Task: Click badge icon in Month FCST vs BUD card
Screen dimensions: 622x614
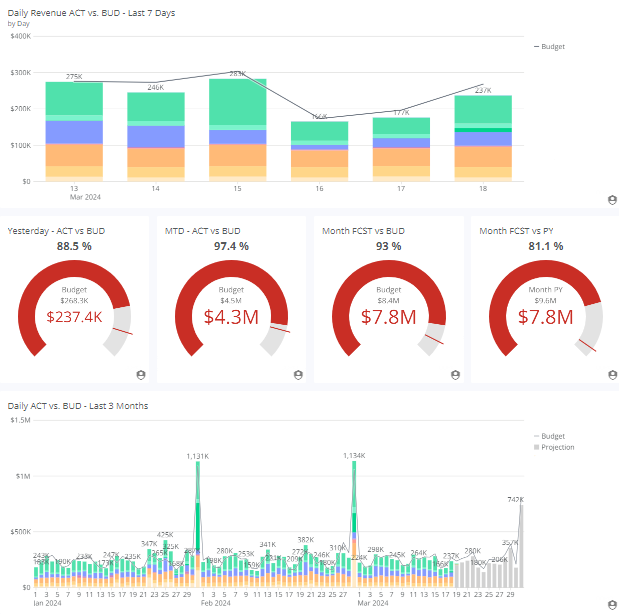Action: click(455, 374)
